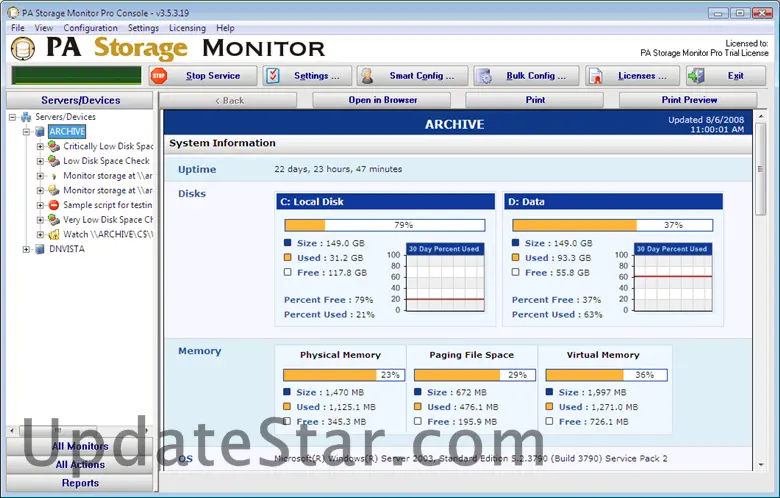Select the Low Disk Space Check monitor

point(106,161)
